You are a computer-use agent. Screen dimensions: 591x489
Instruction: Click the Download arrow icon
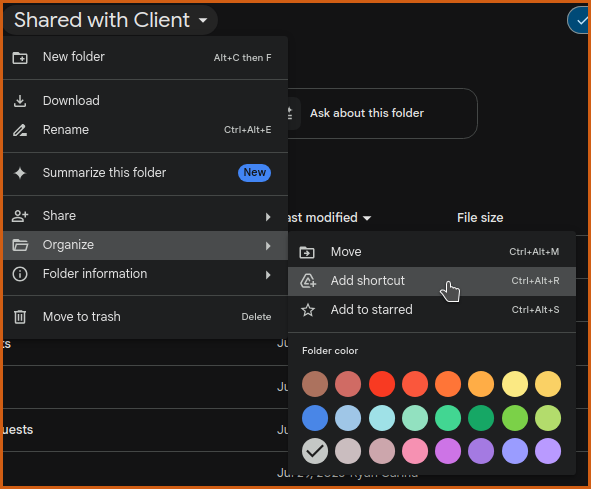(x=20, y=101)
